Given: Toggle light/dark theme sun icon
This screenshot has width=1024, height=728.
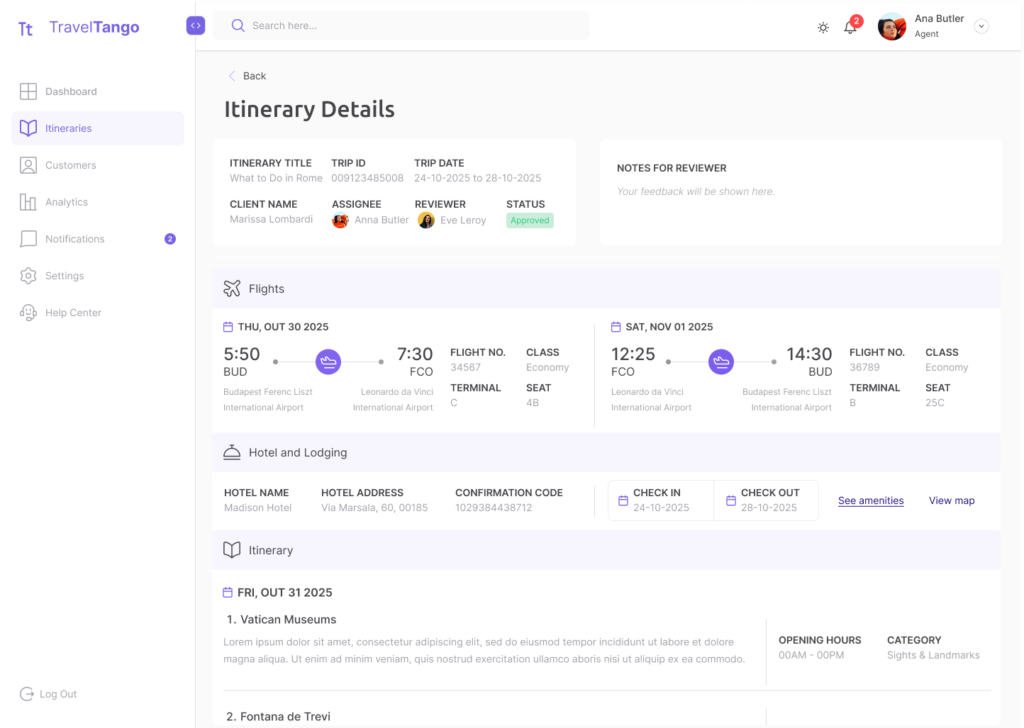Looking at the screenshot, I should pyautogui.click(x=823, y=27).
